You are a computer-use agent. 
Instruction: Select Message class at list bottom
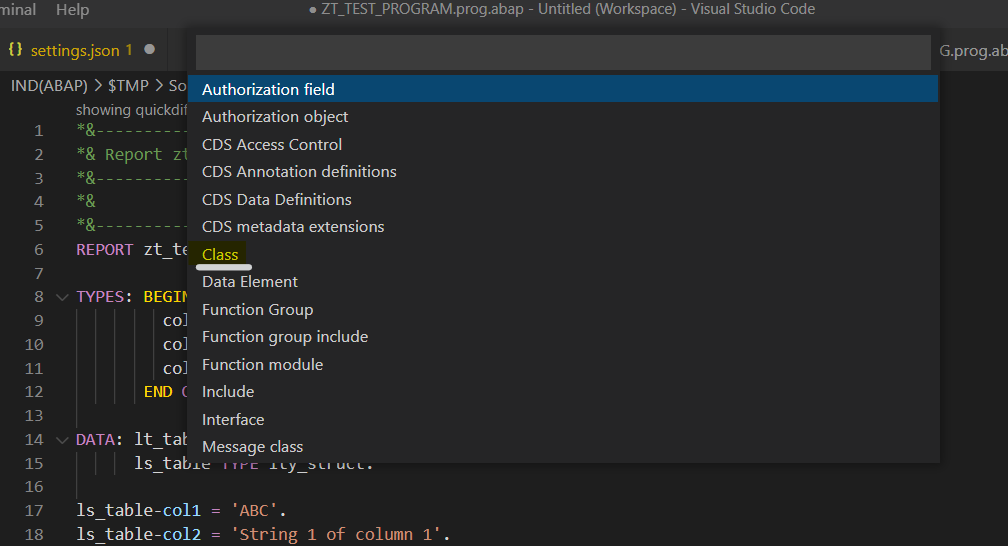click(252, 447)
